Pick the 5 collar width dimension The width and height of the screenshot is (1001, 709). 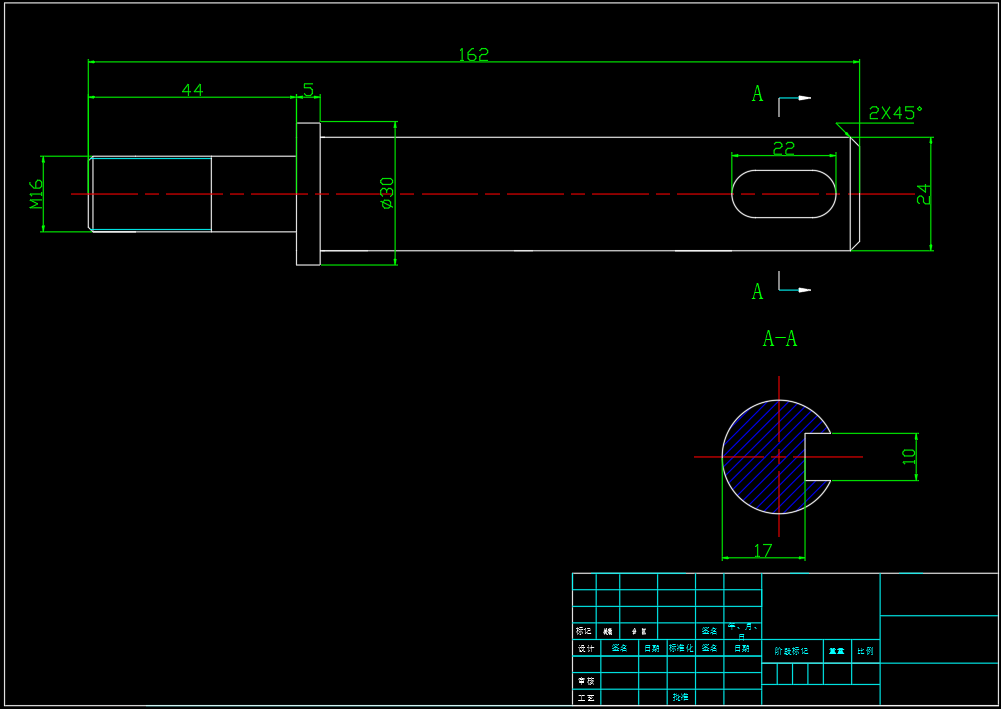[308, 90]
